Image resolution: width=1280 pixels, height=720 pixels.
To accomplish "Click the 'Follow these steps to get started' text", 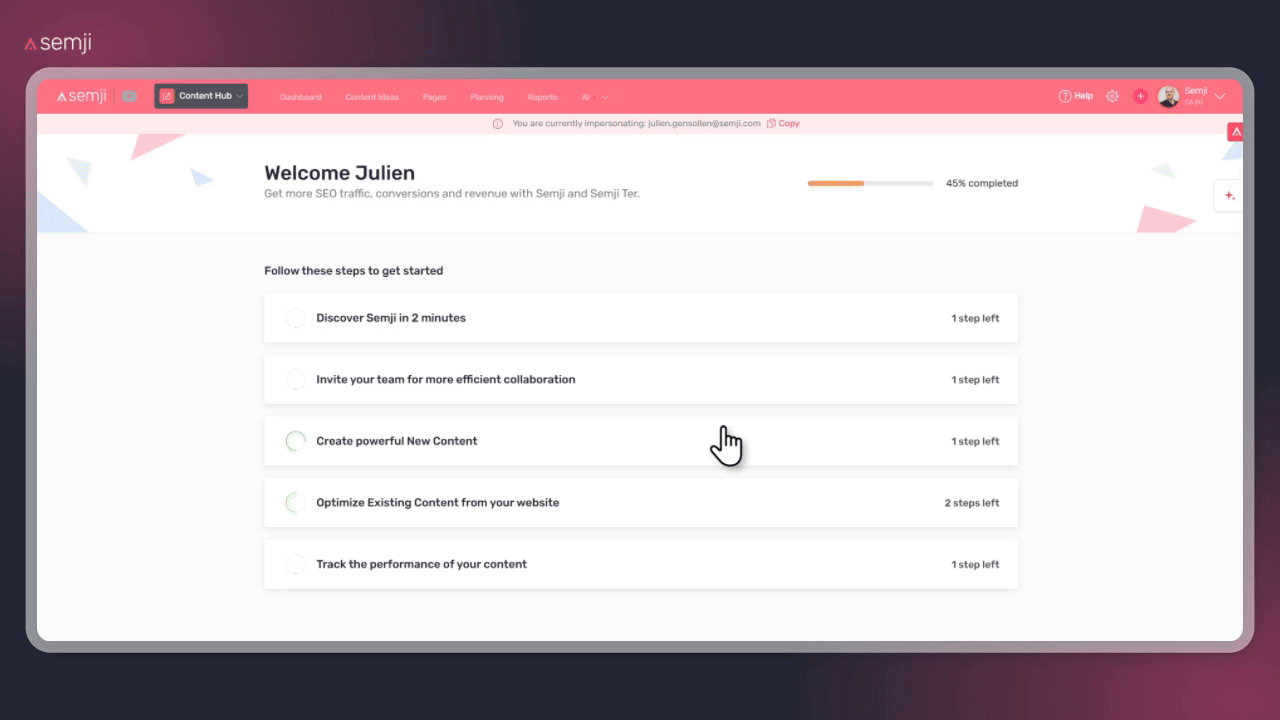I will coord(353,271).
